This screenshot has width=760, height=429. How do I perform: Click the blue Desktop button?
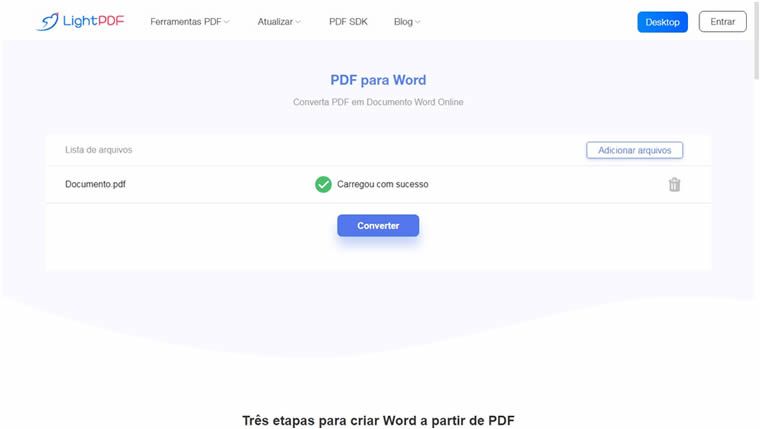pyautogui.click(x=662, y=22)
